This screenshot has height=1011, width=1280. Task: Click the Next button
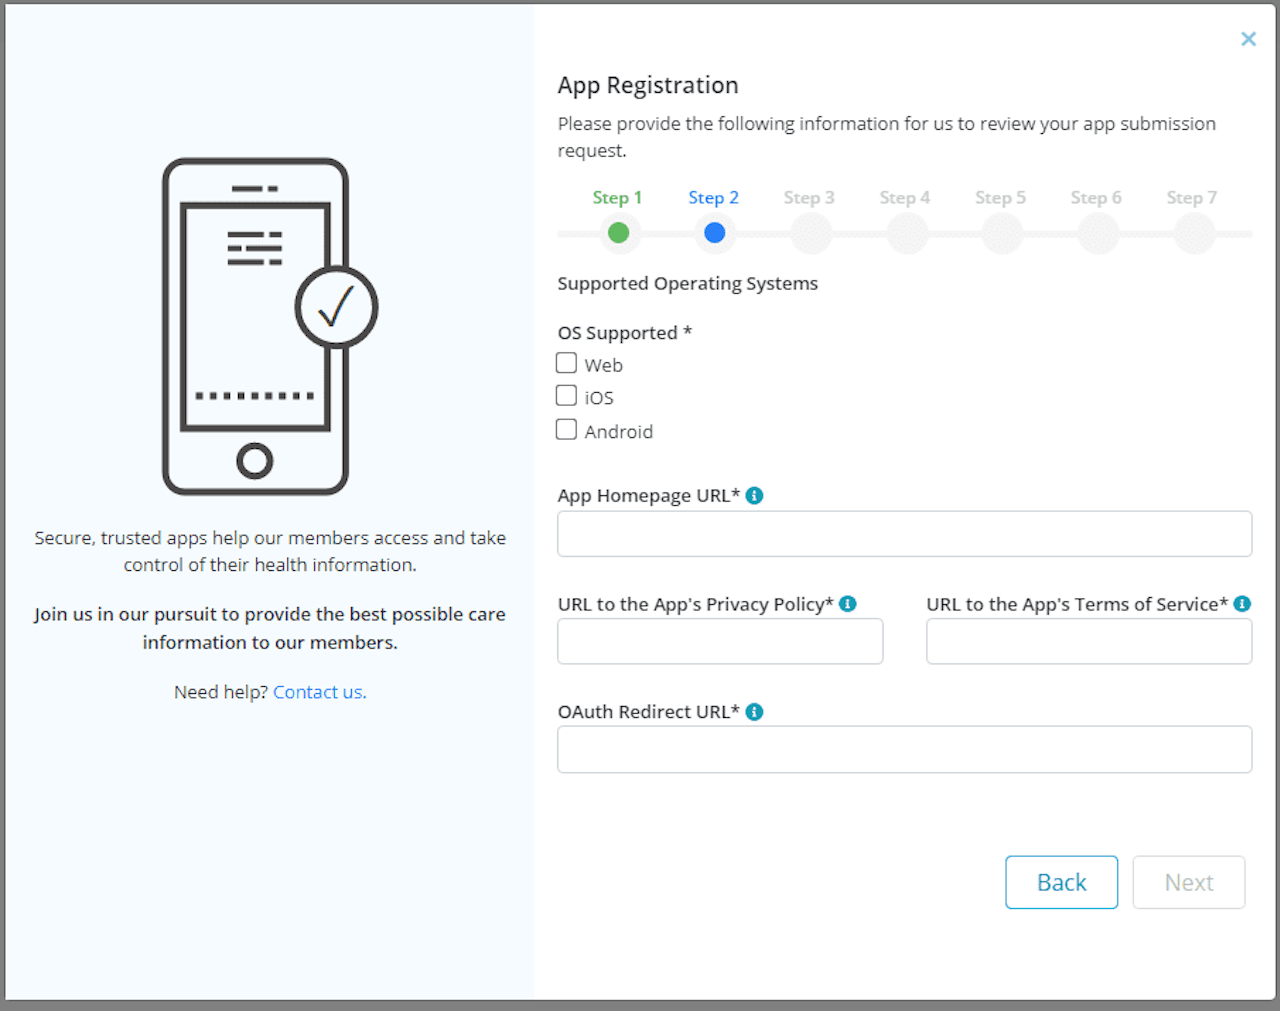click(x=1188, y=882)
